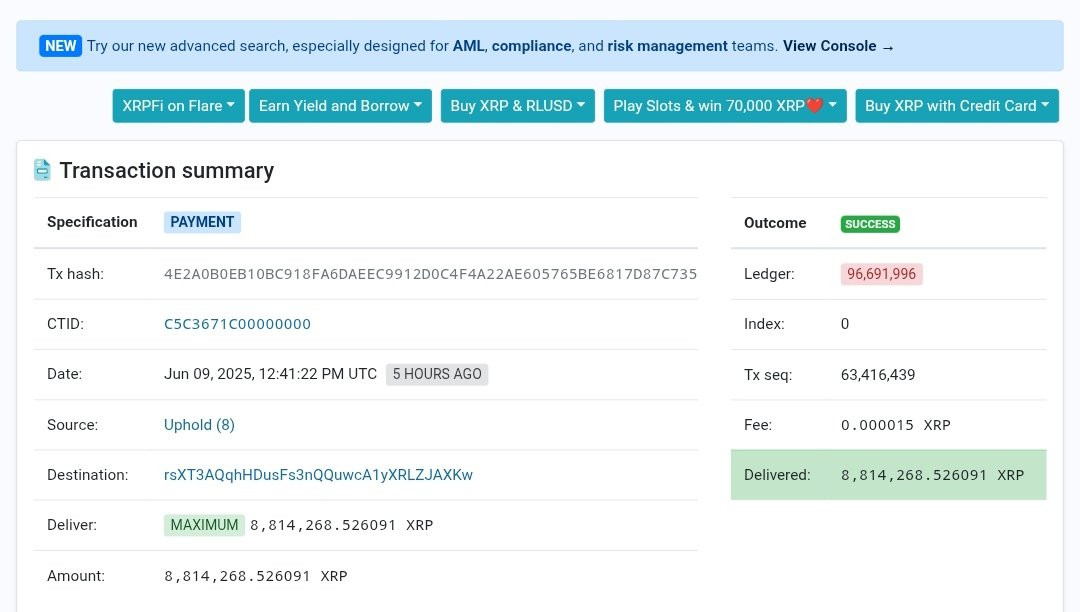
Task: Click the green Delivered amount row
Action: click(x=888, y=475)
